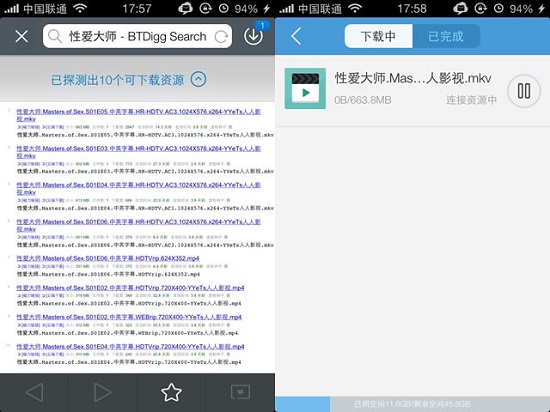Open the S01E02 HDTVrip 720X400 mp4 link
The image size is (550, 412).
tap(130, 288)
